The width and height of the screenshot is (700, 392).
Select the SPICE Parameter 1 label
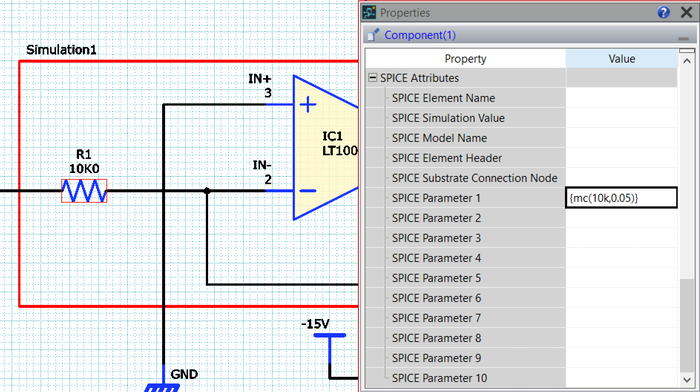click(436, 198)
